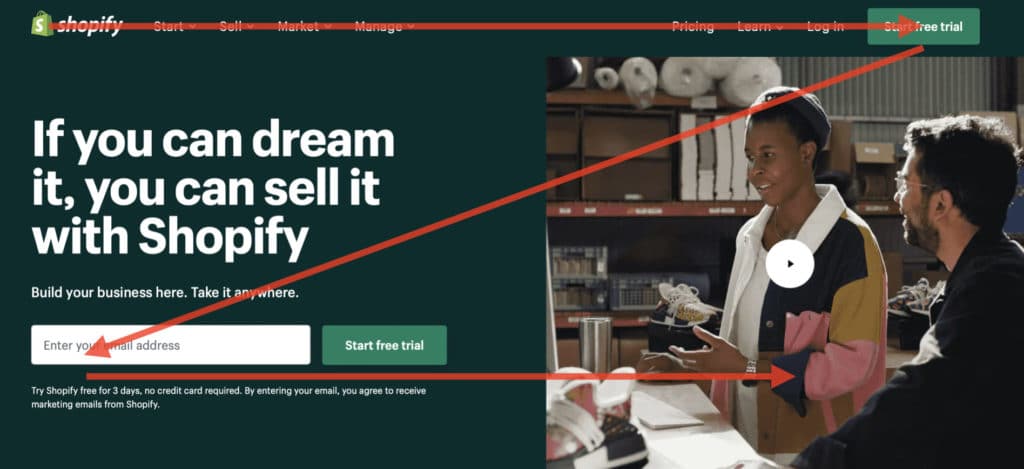Open the Sell navigation menu item

(231, 26)
